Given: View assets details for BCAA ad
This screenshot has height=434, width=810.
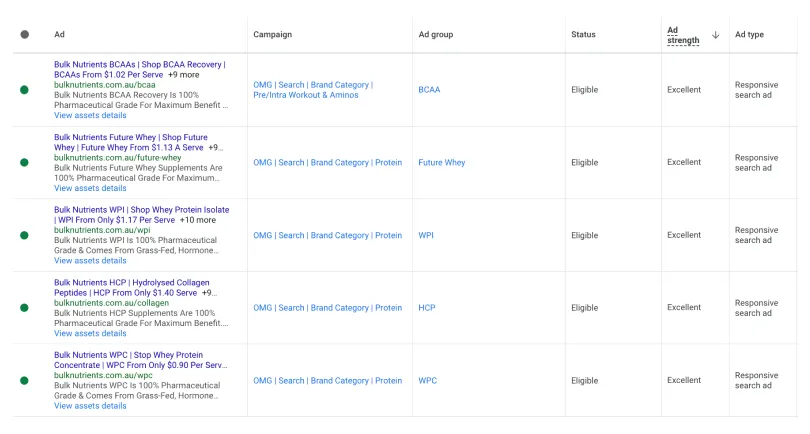Looking at the screenshot, I should 90,115.
